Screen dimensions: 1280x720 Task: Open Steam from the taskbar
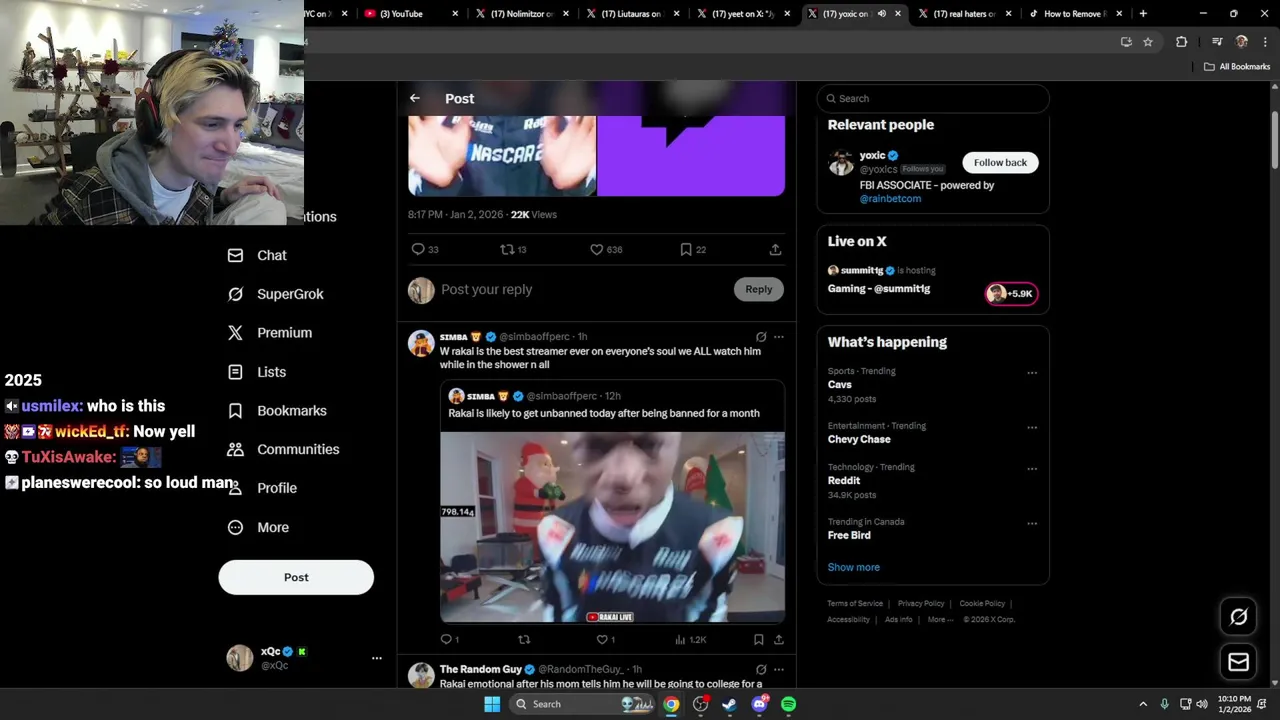click(729, 704)
